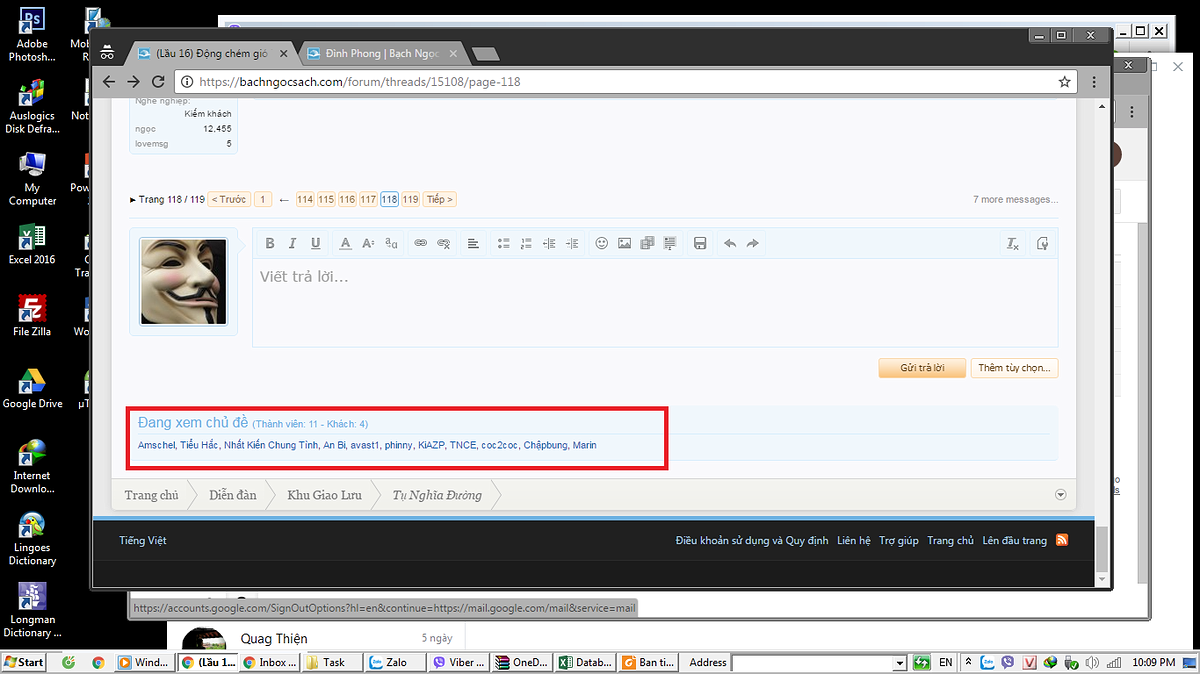Click the unordered list icon
The width and height of the screenshot is (1200, 674).
(x=503, y=243)
